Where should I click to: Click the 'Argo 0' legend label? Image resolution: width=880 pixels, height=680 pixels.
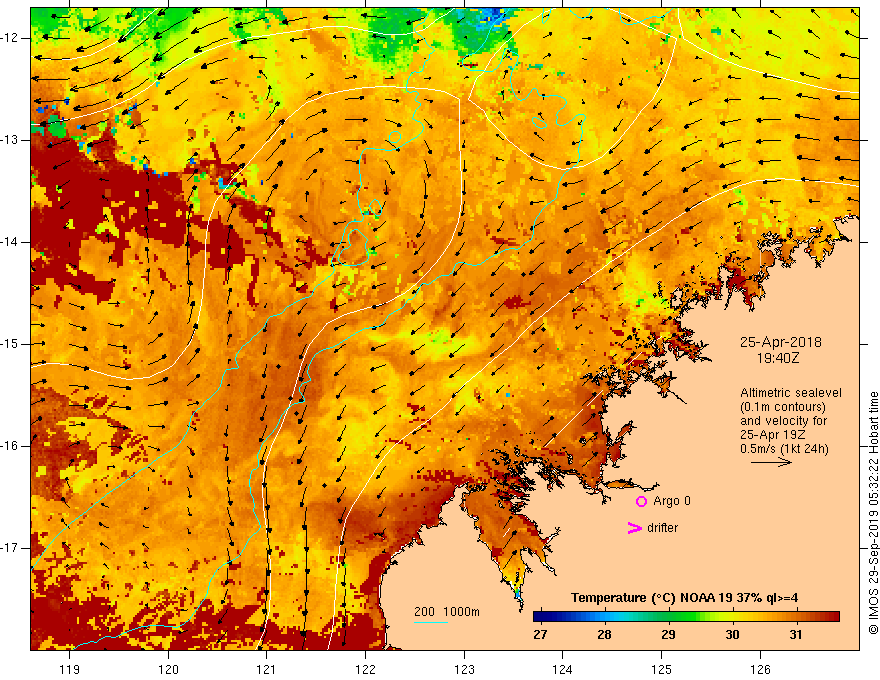[672, 501]
